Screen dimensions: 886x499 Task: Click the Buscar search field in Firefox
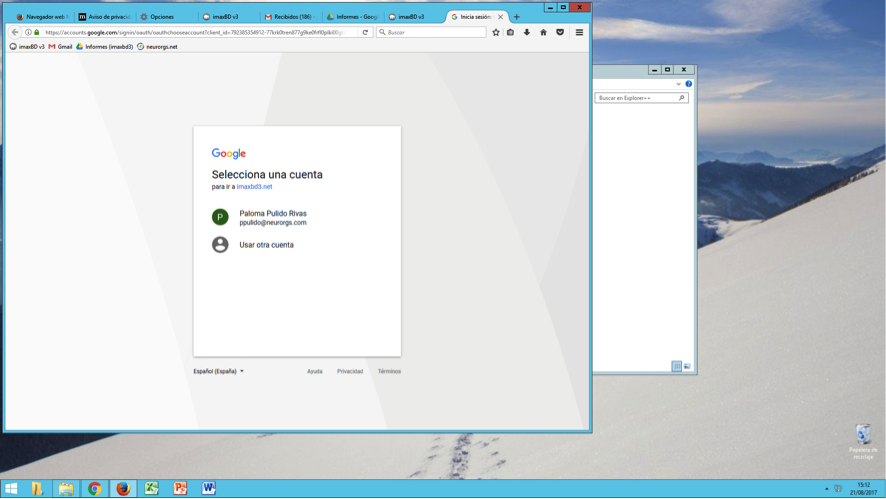tap(431, 32)
